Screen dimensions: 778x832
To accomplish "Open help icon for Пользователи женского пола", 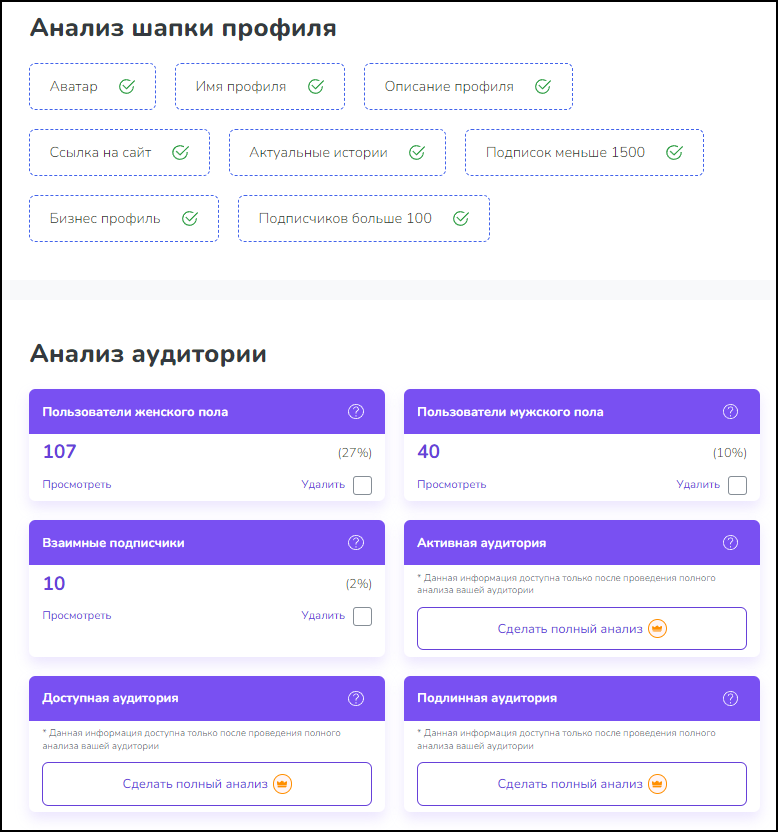I will click(x=356, y=412).
